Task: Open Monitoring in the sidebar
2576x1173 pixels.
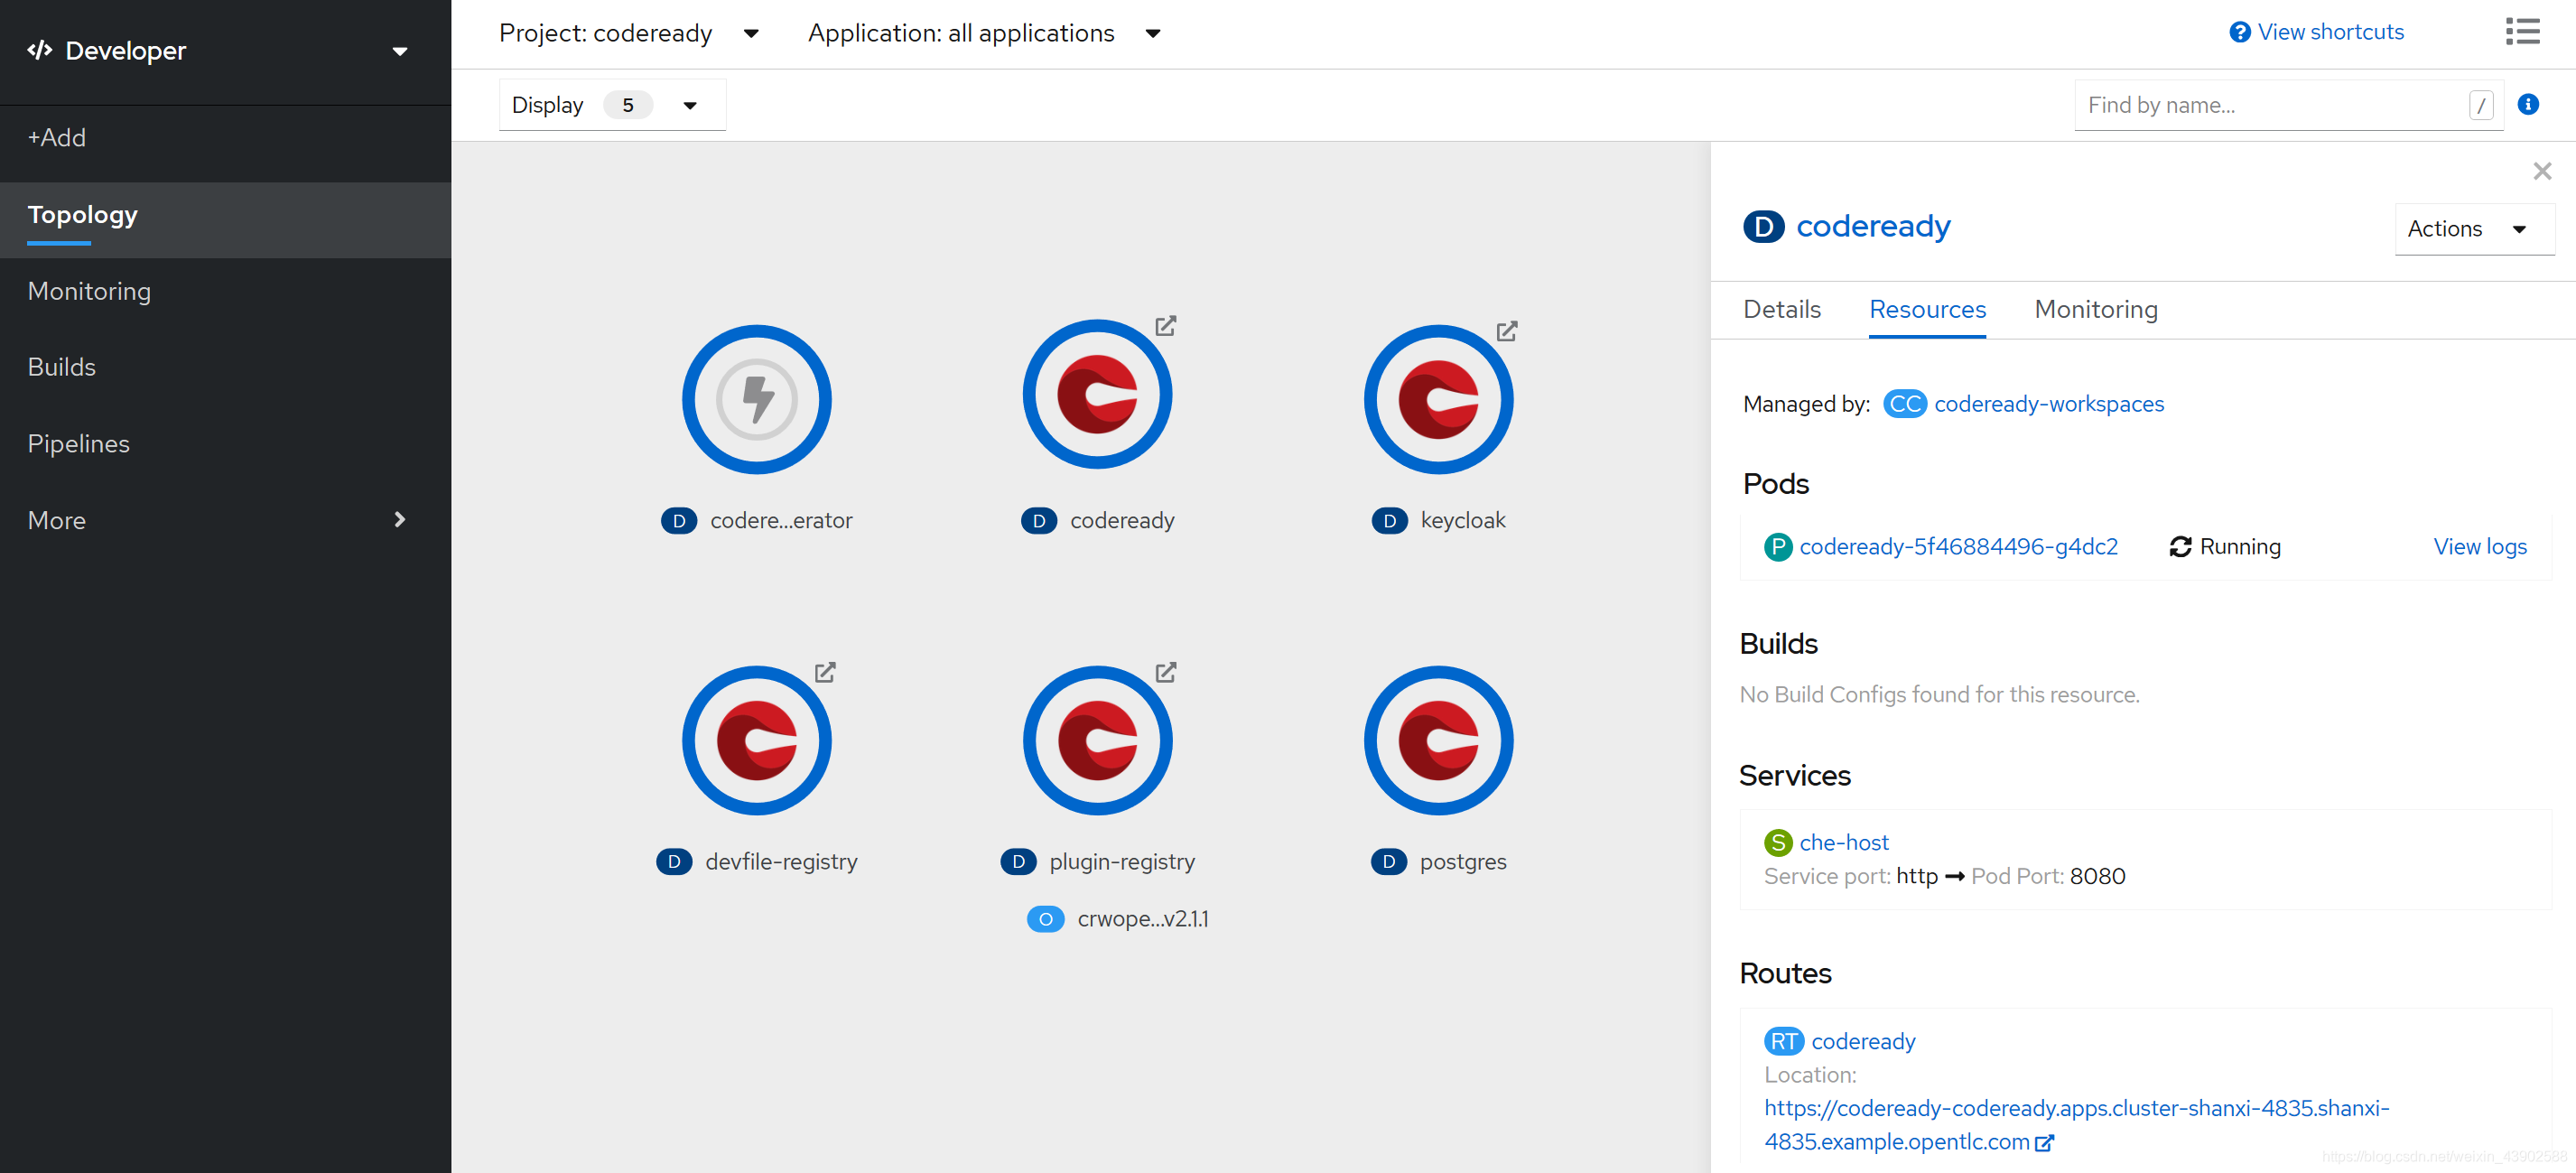Action: [225, 291]
